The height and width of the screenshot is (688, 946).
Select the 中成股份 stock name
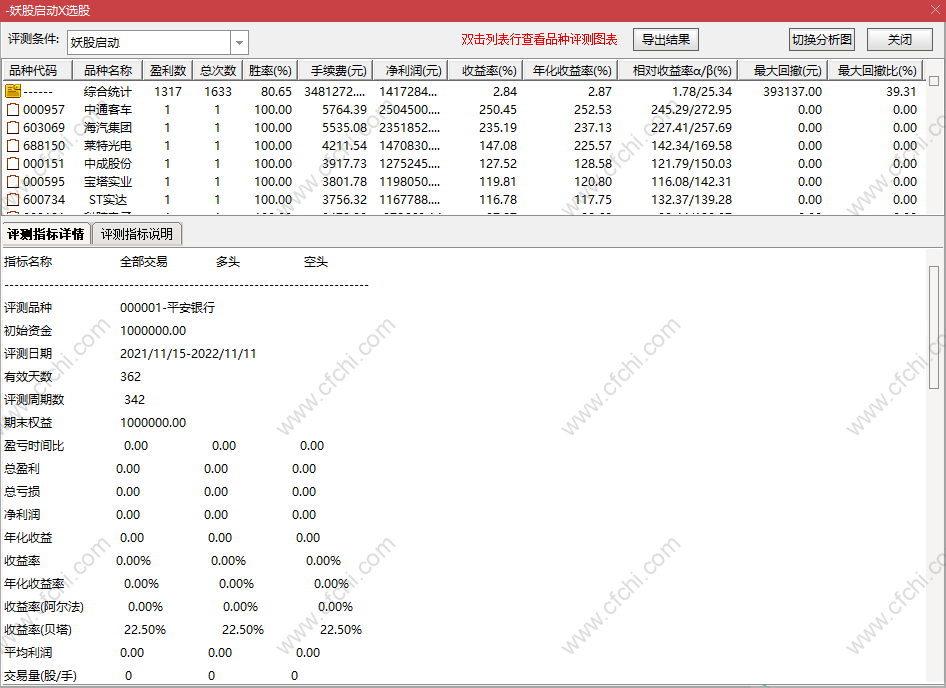107,164
